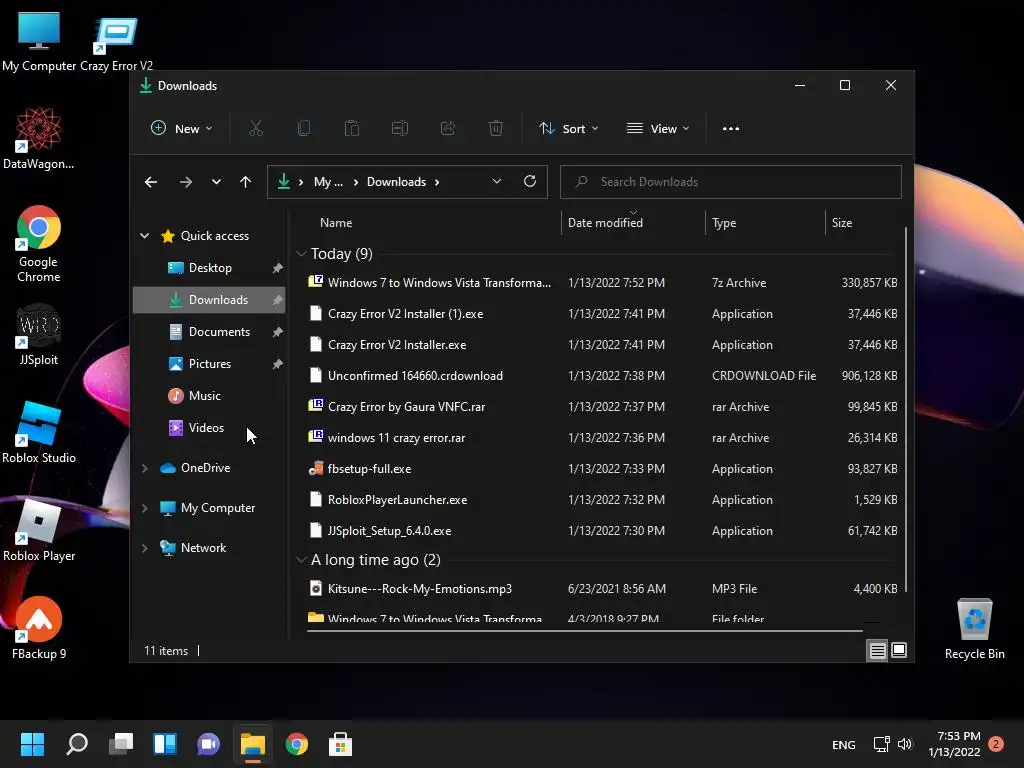Click the Cut scissors icon in toolbar
This screenshot has width=1024, height=768.
click(255, 129)
